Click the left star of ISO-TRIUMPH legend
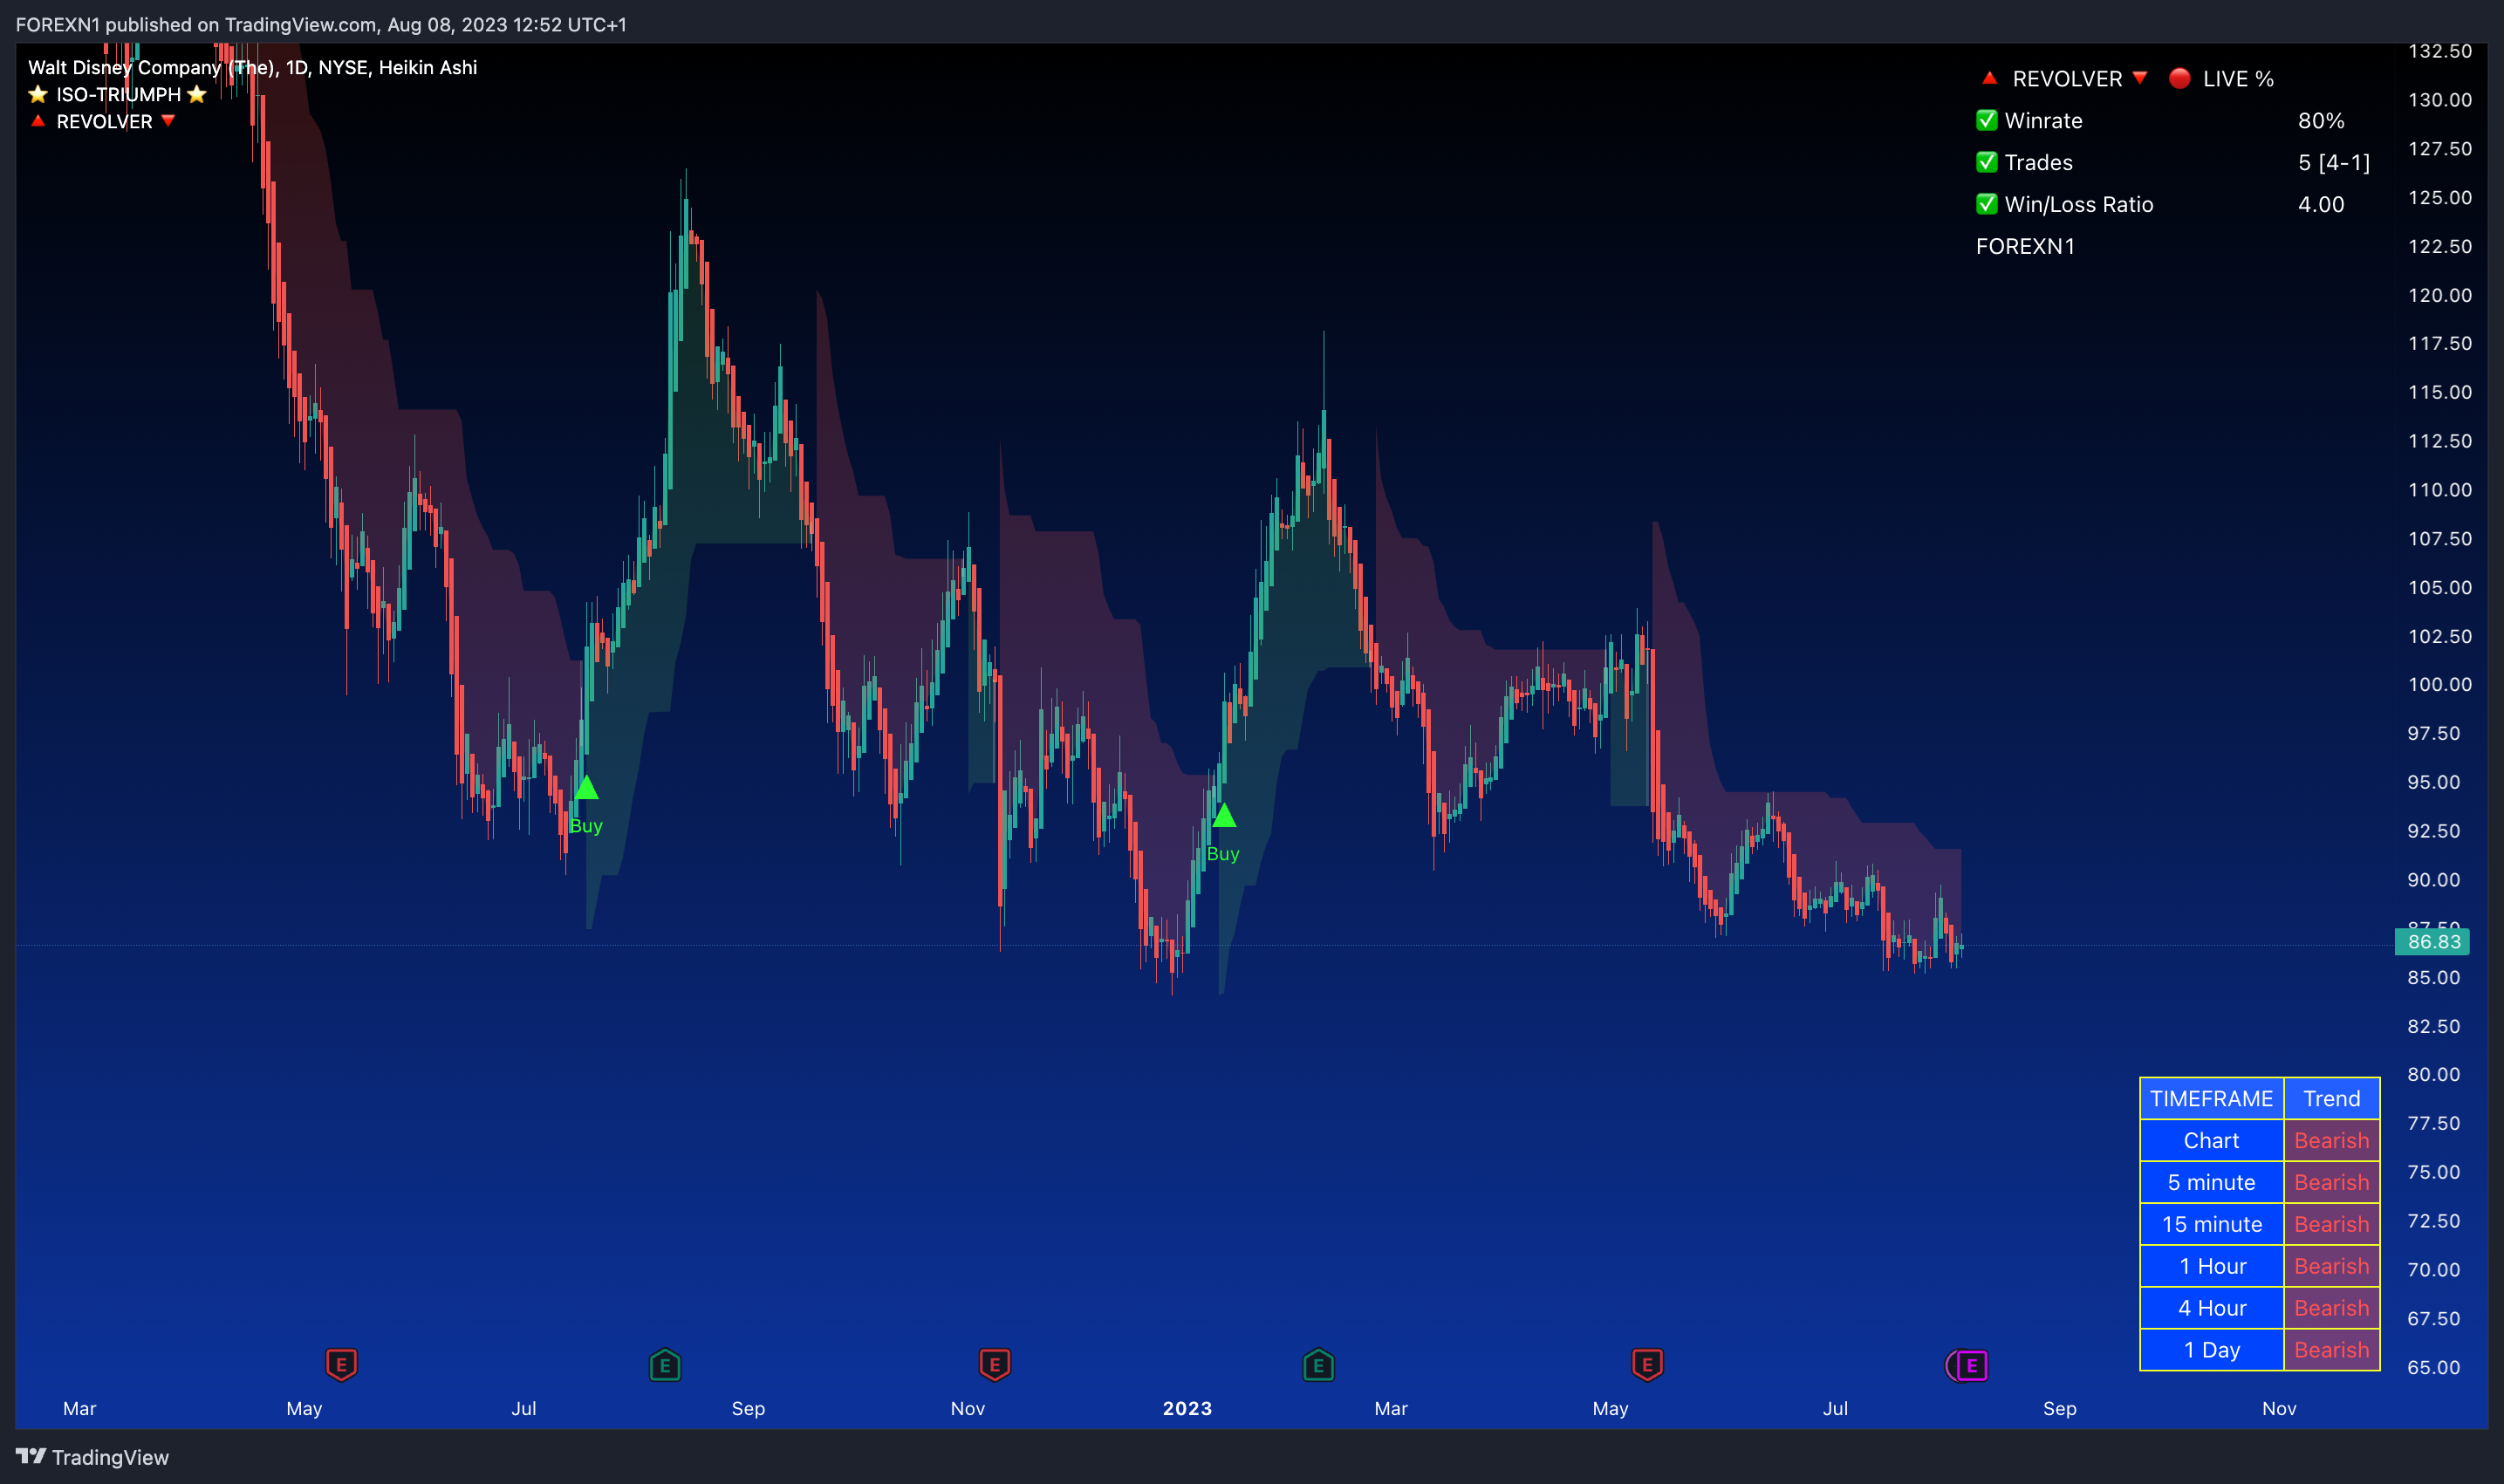Screen dimensions: 2504x1484 click(x=38, y=94)
